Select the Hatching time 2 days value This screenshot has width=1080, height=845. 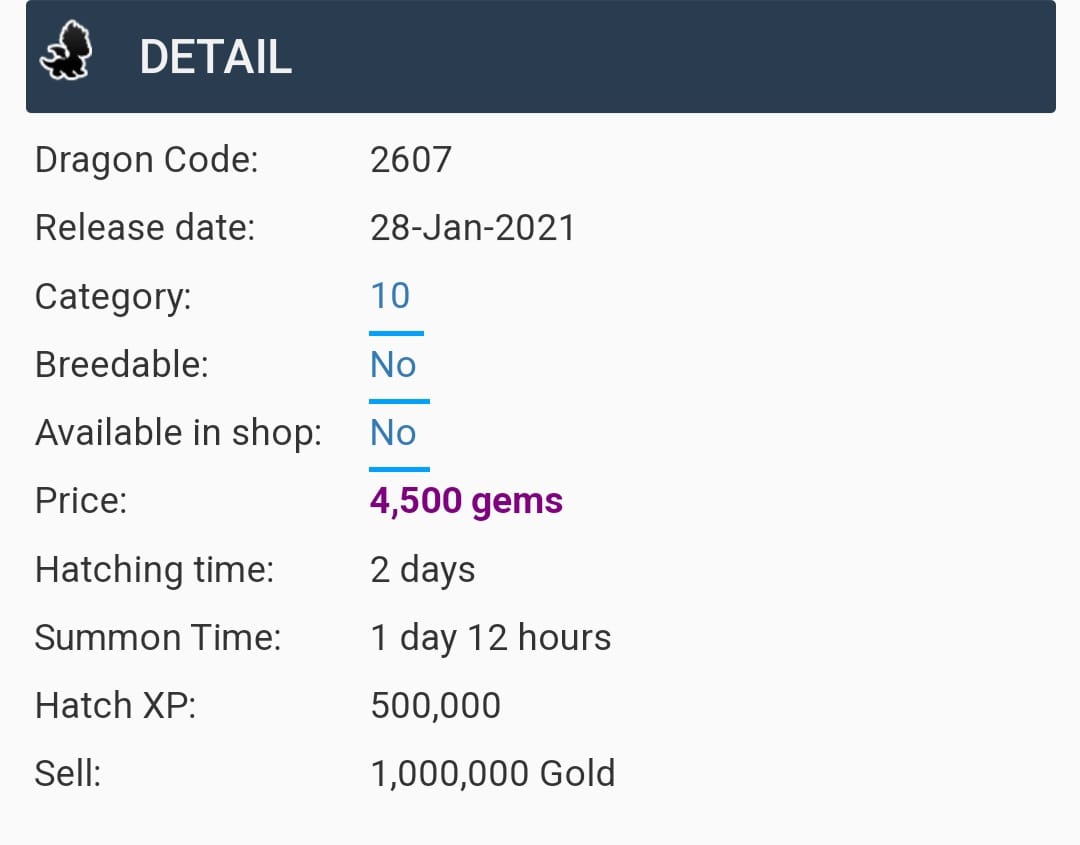(x=423, y=570)
